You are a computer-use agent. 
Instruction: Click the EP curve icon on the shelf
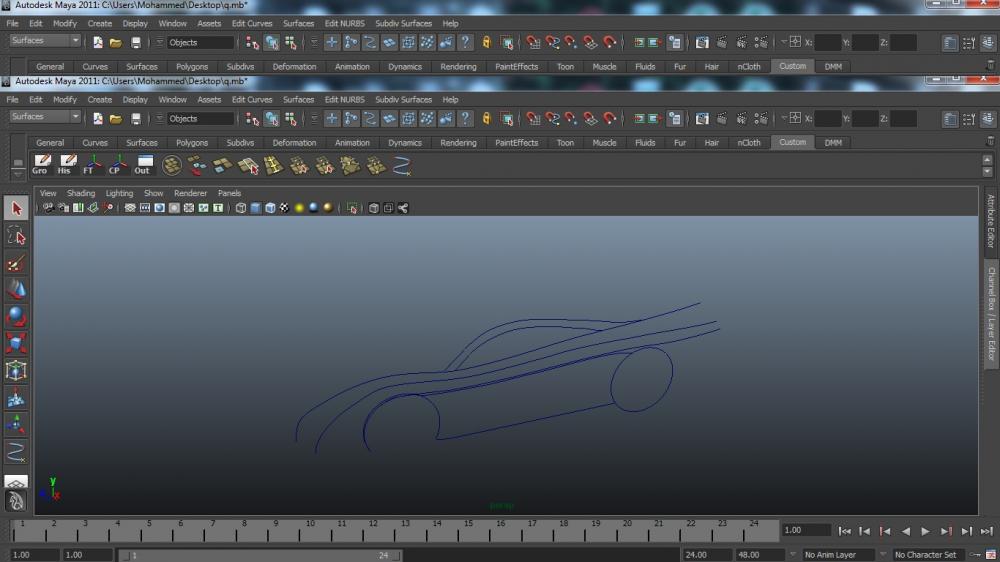402,166
